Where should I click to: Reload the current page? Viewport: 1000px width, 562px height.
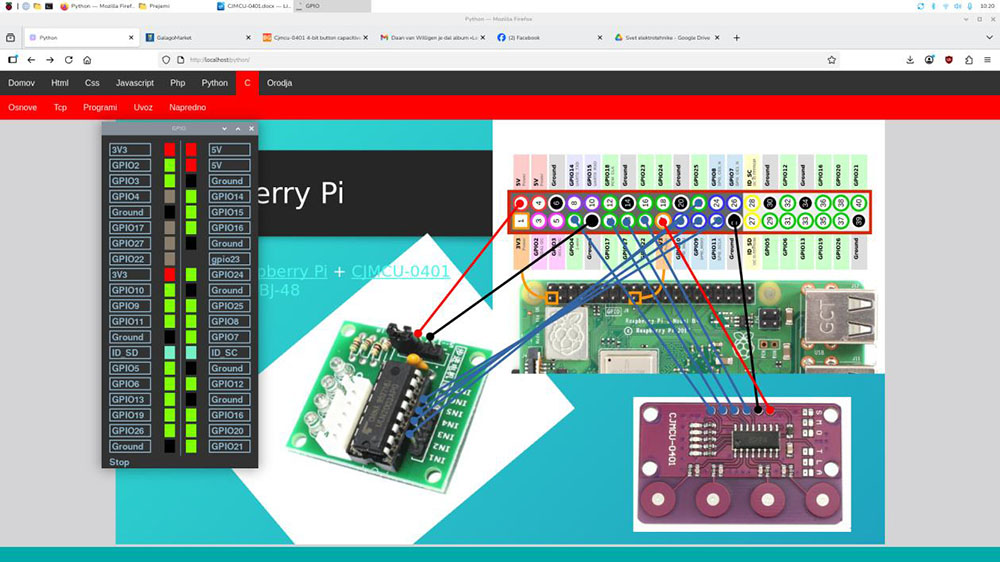pos(68,60)
